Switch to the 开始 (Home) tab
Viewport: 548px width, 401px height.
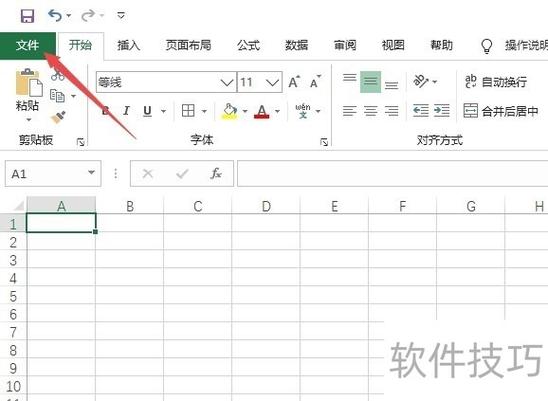(80, 45)
